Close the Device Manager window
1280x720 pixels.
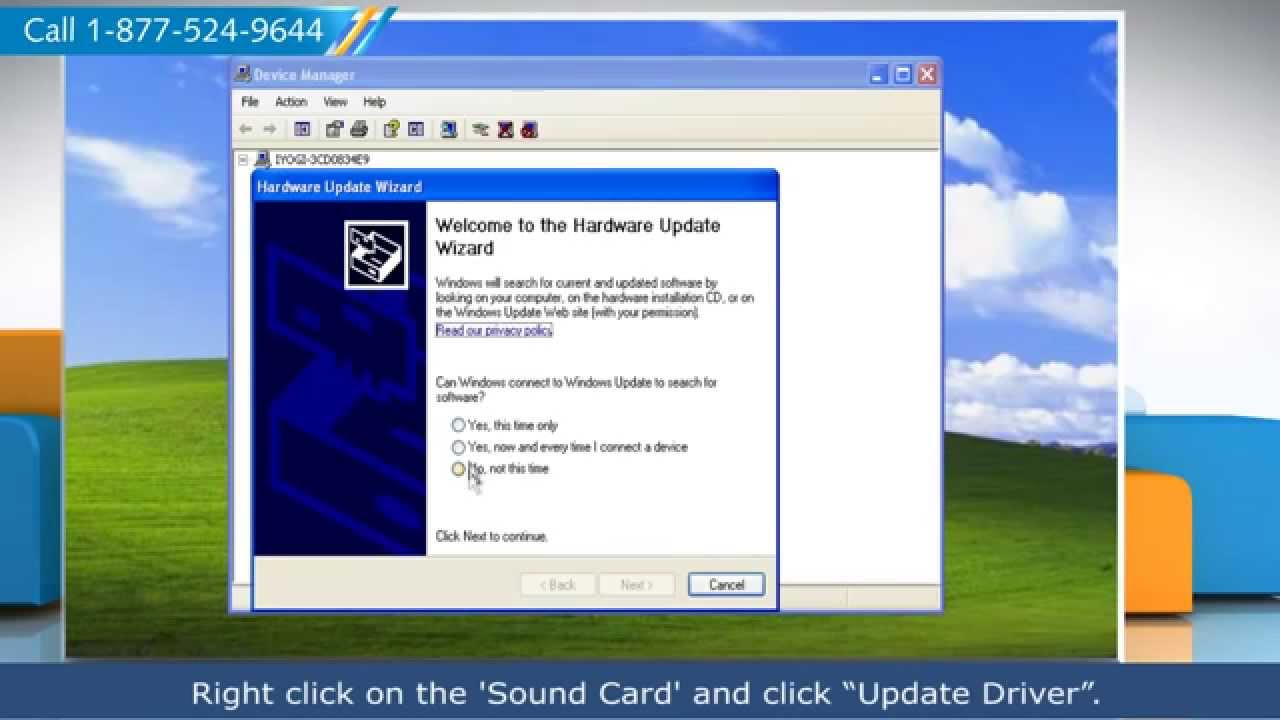(927, 75)
